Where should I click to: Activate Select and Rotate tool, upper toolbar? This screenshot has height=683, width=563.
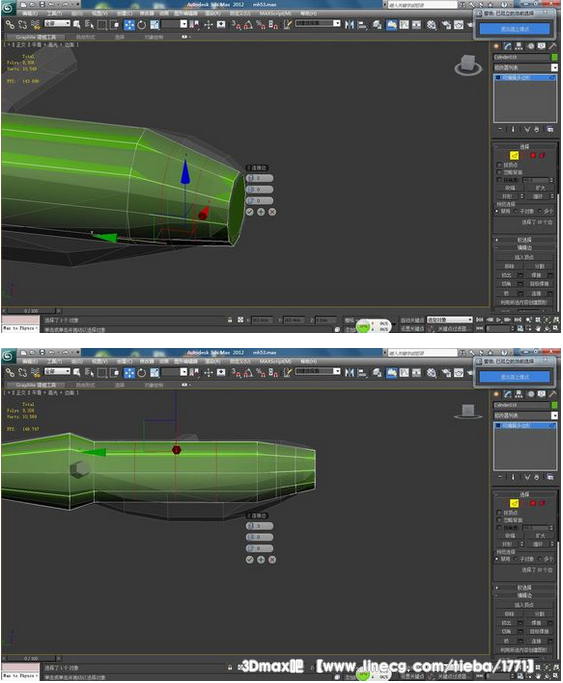click(x=142, y=25)
